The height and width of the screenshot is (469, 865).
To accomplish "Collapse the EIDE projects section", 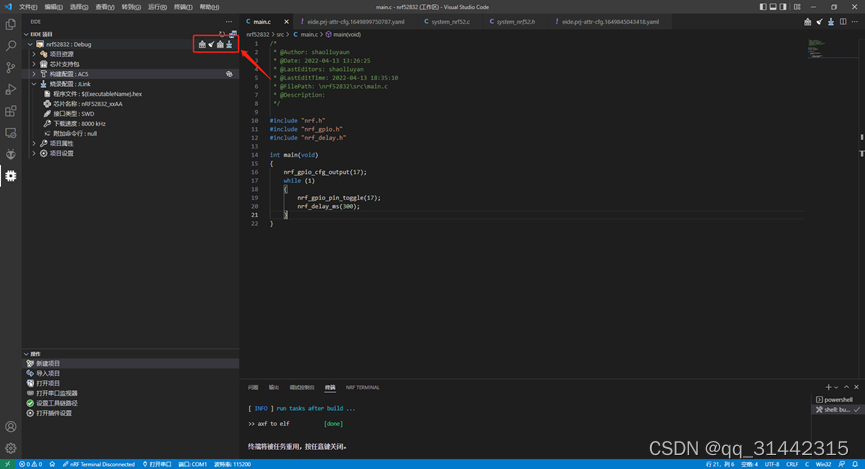I will click(26, 34).
